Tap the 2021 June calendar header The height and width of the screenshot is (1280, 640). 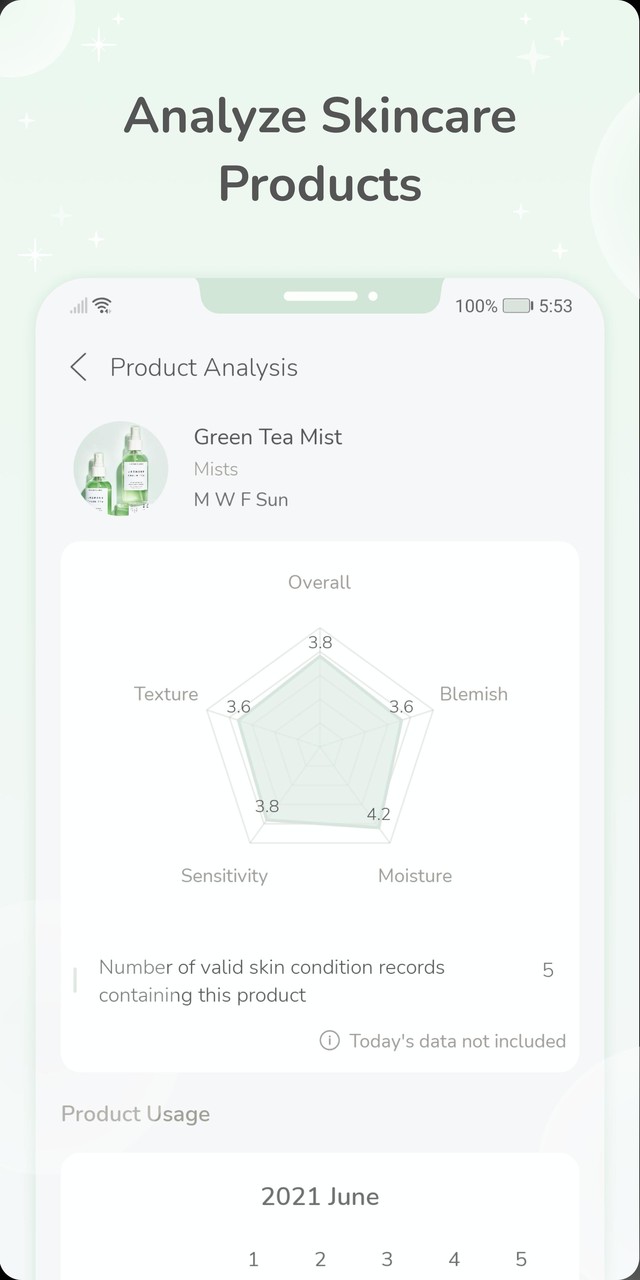(x=320, y=1196)
